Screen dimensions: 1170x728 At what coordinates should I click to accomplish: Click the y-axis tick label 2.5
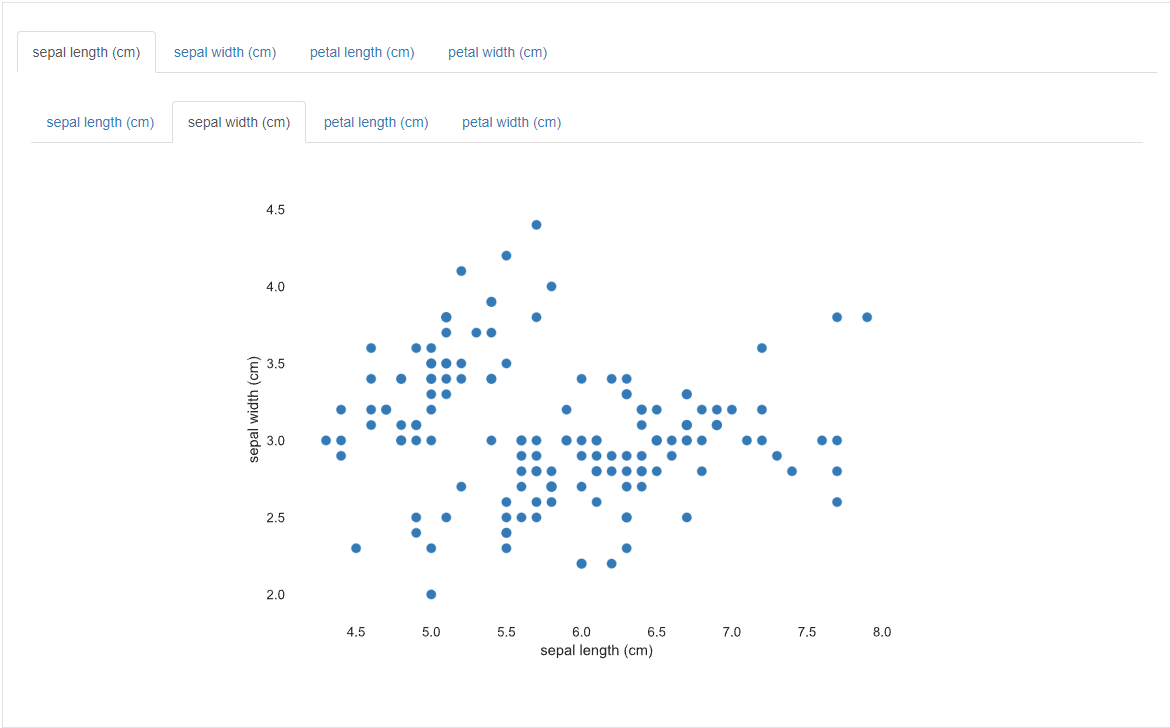click(275, 518)
